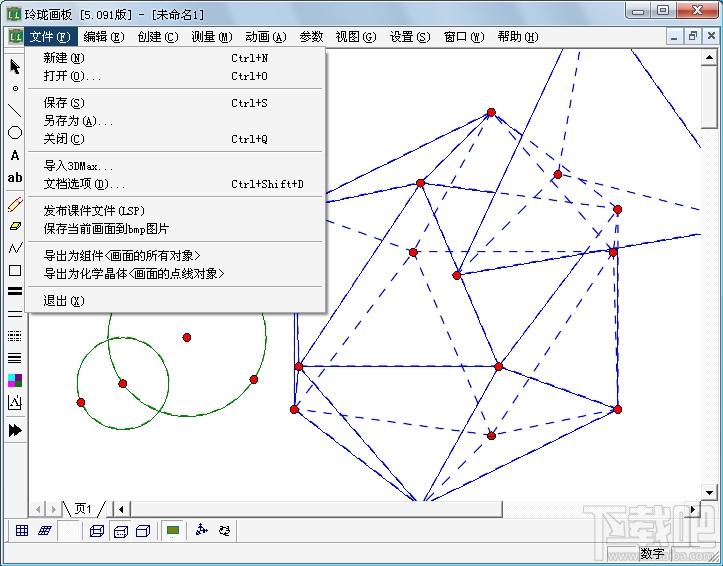Click the double arrow expand toolbar button

coord(15,430)
